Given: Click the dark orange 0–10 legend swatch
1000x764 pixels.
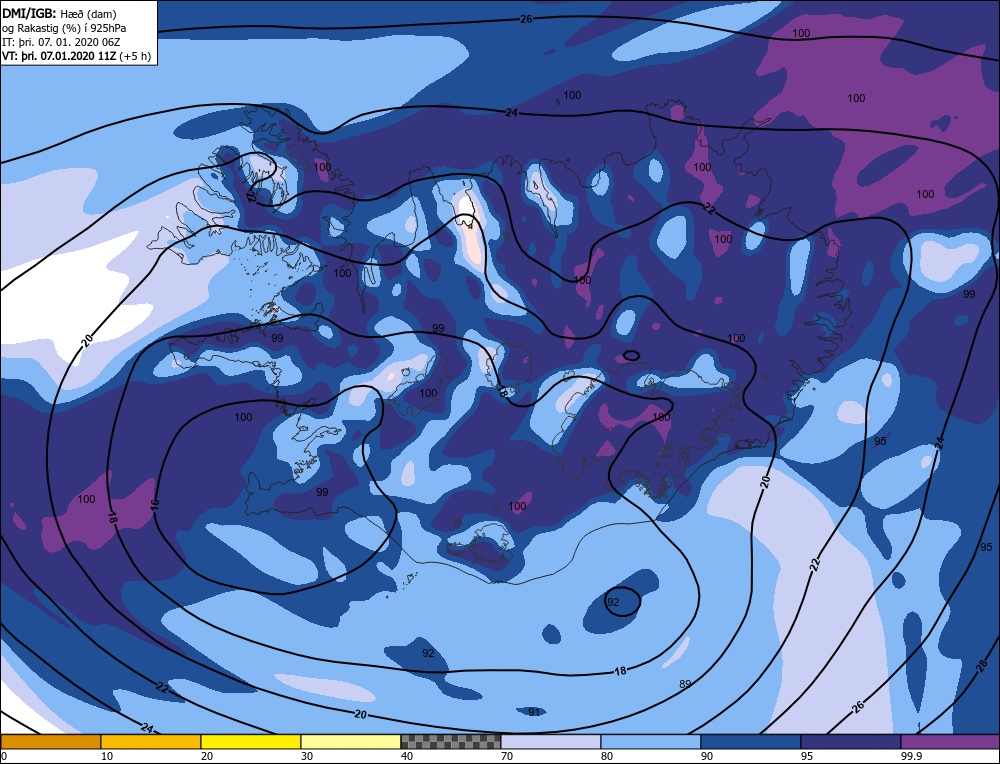Looking at the screenshot, I should click(x=51, y=741).
